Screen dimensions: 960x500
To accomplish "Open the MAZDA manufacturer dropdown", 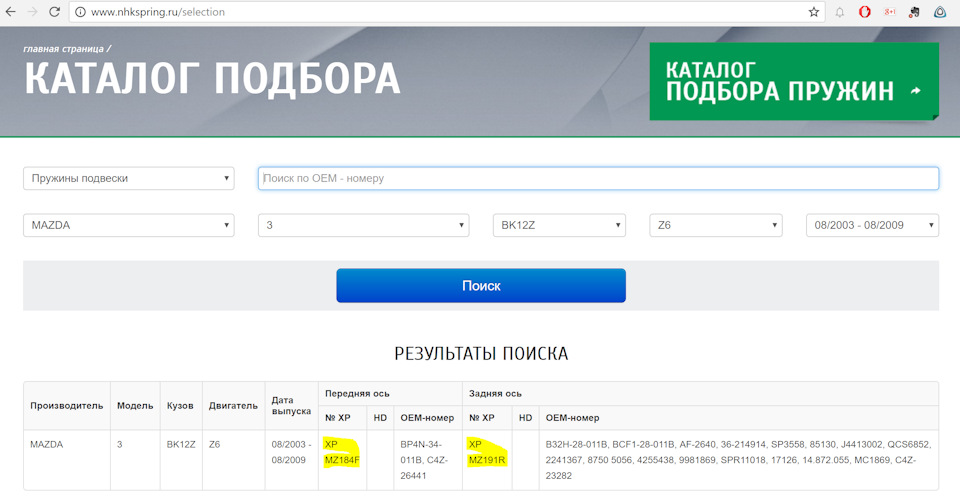I will [129, 225].
